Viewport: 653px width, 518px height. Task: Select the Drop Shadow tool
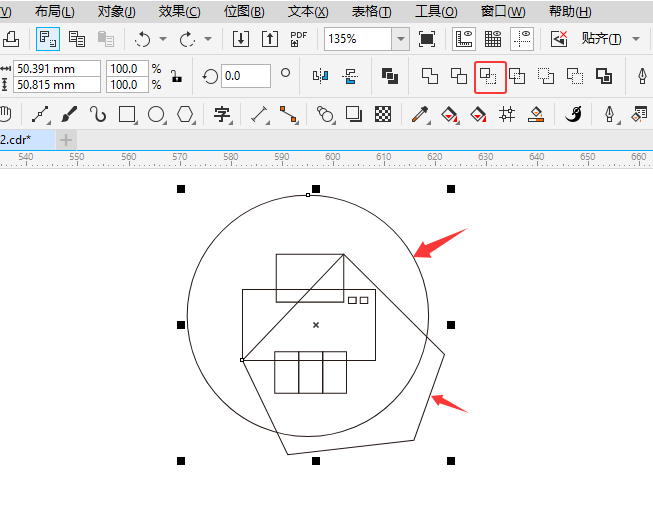pyautogui.click(x=354, y=114)
